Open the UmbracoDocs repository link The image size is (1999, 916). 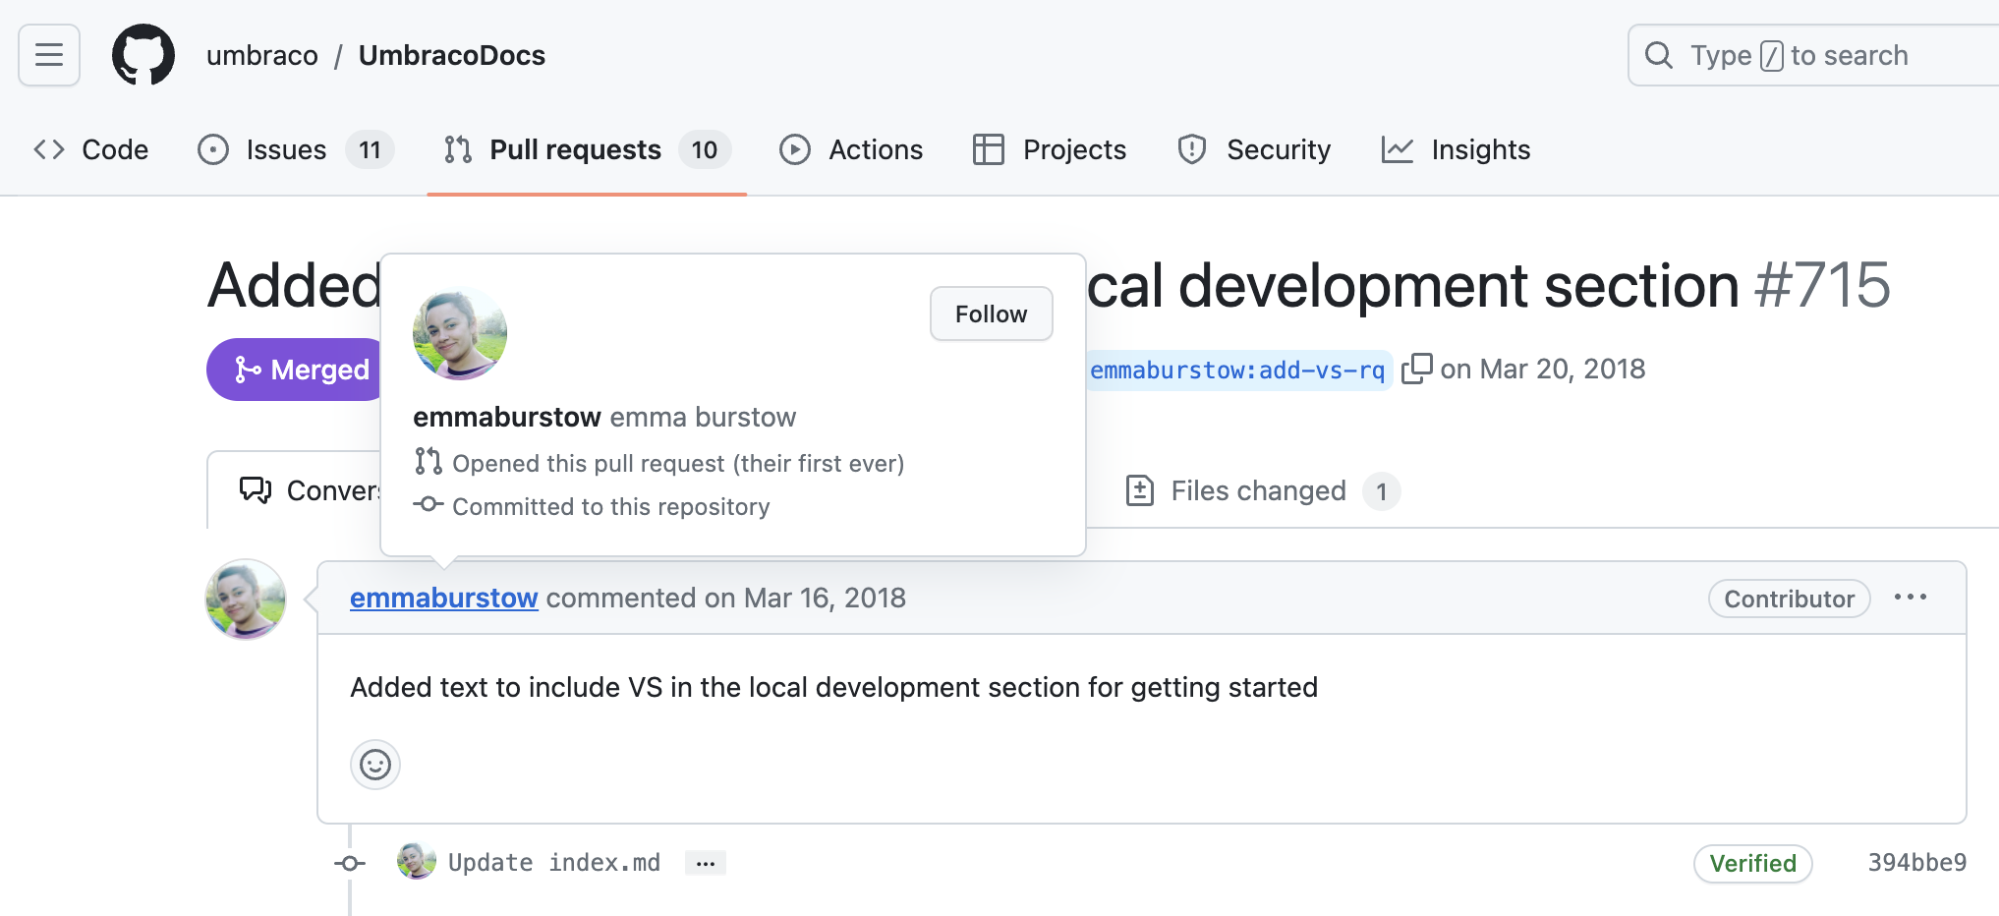coord(452,55)
